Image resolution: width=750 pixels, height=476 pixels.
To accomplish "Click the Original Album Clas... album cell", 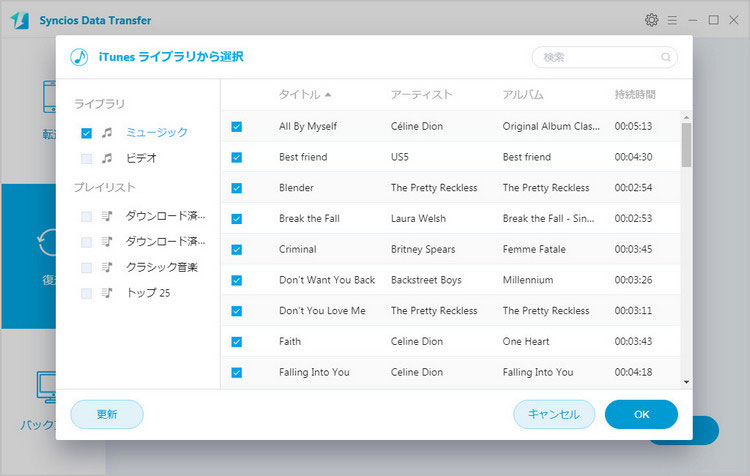I will [551, 126].
